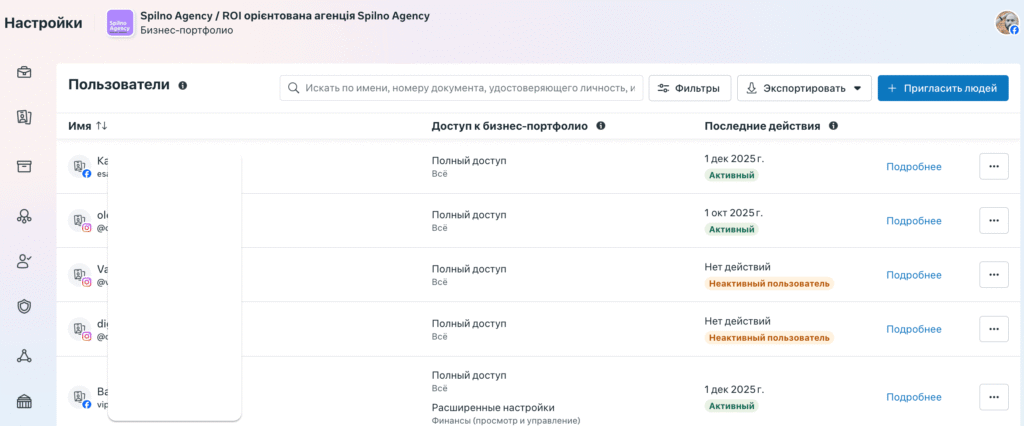Sort users by the Имя column
The height and width of the screenshot is (426, 1024).
pos(101,126)
